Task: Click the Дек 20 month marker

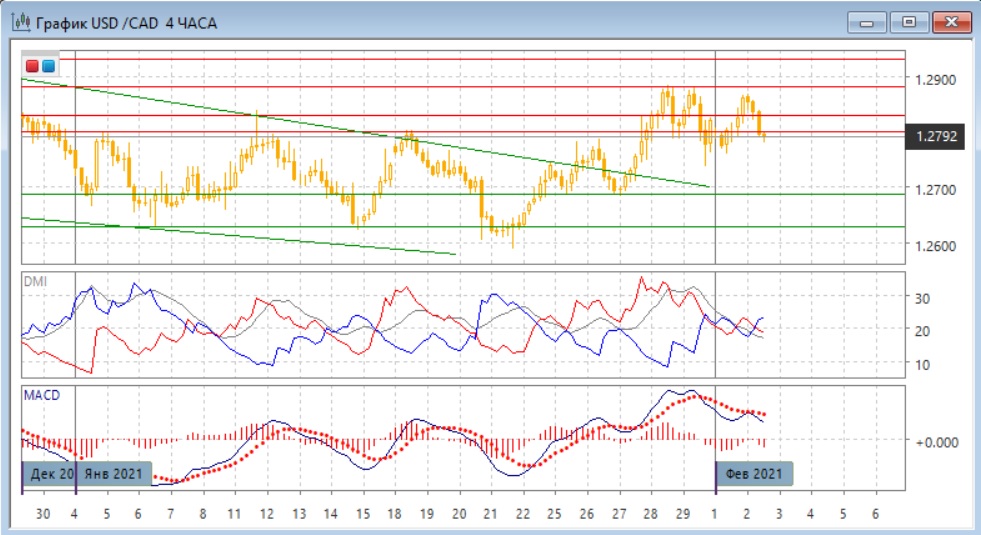Action: pyautogui.click(x=47, y=473)
